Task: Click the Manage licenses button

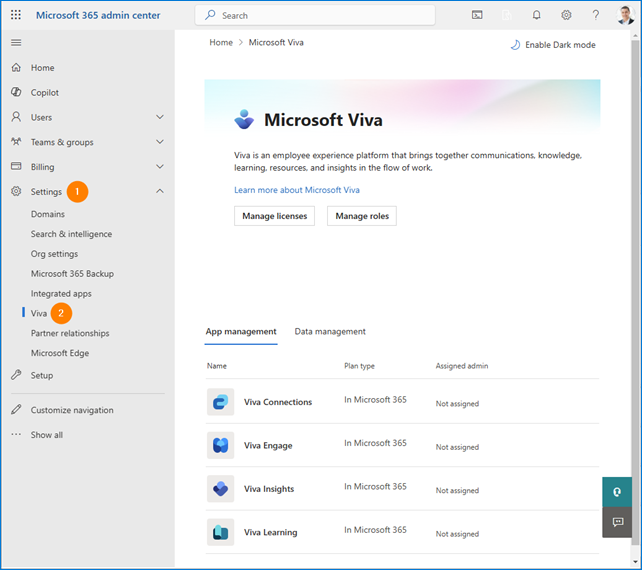Action: [274, 216]
